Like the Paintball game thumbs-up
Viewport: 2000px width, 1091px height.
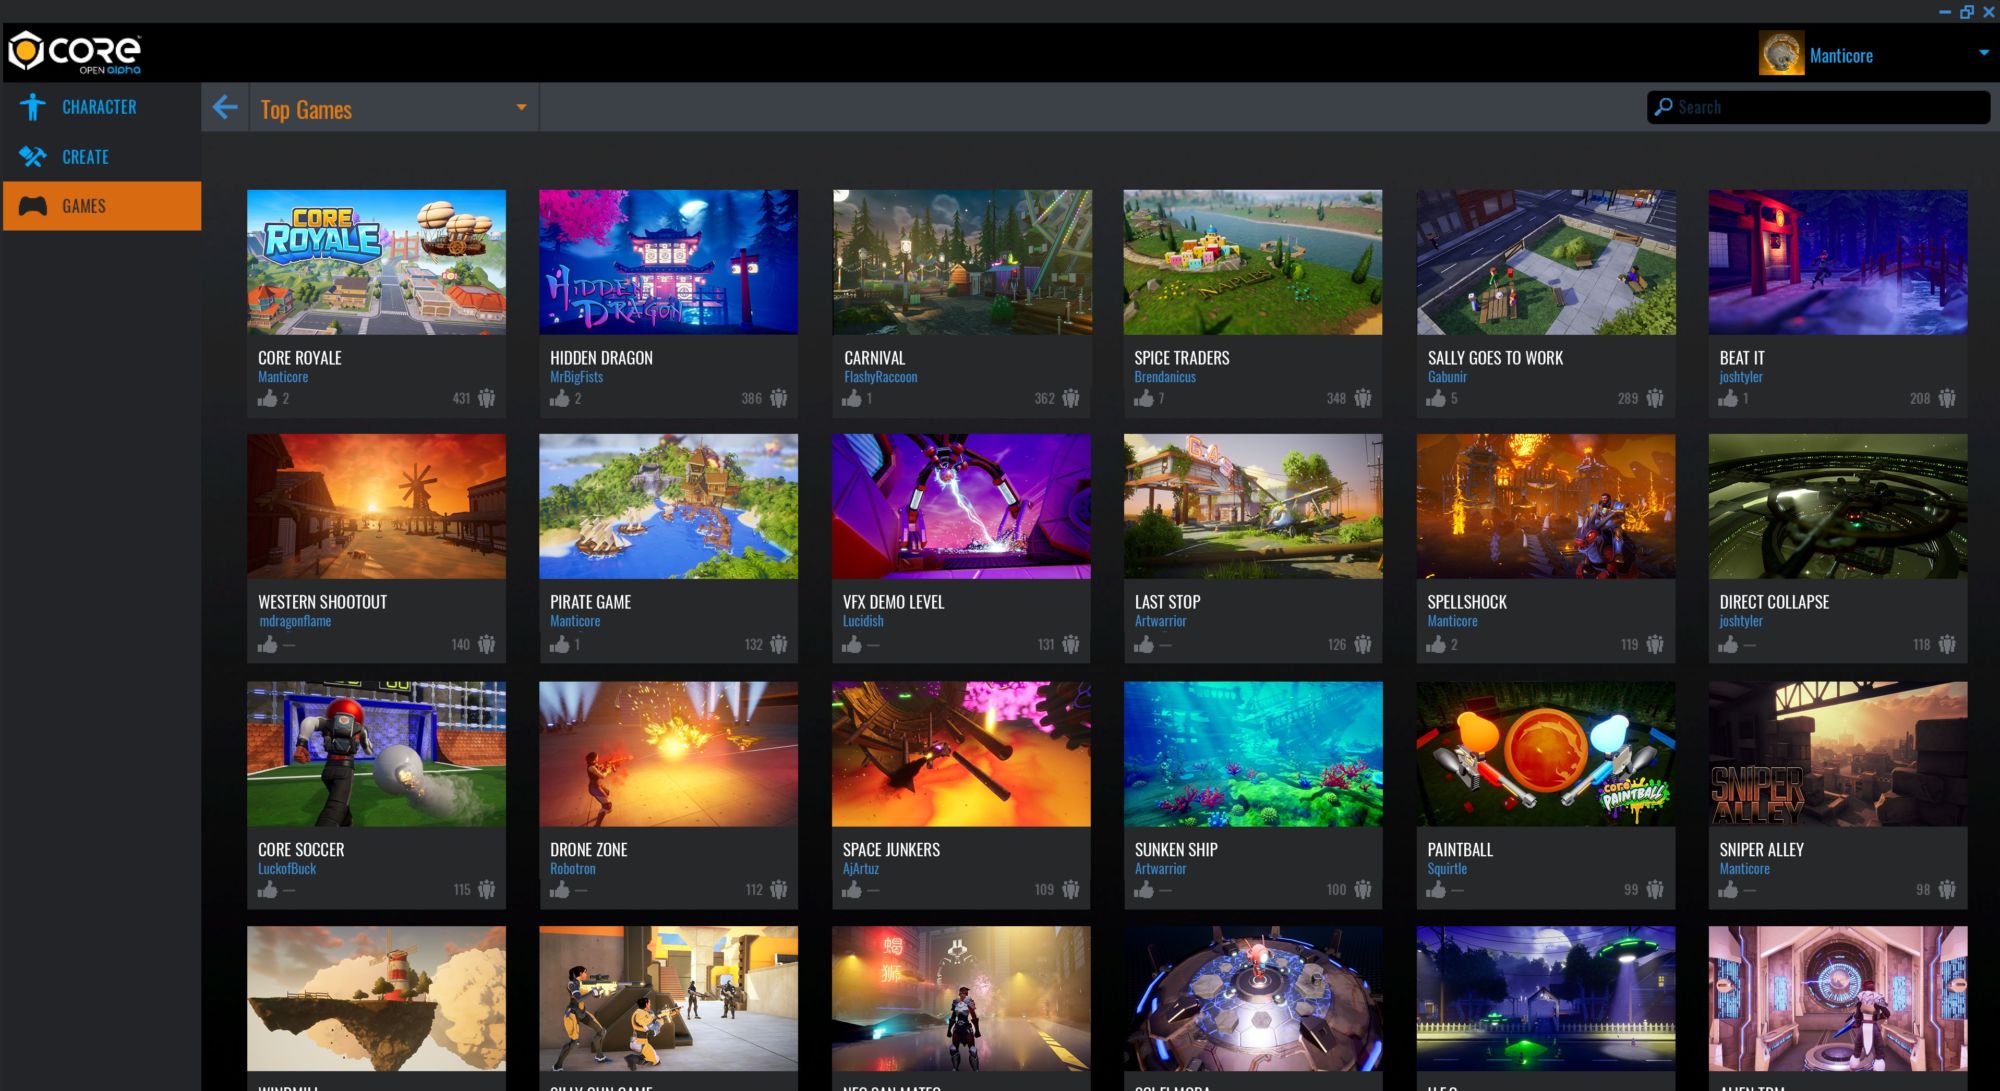[x=1436, y=889]
